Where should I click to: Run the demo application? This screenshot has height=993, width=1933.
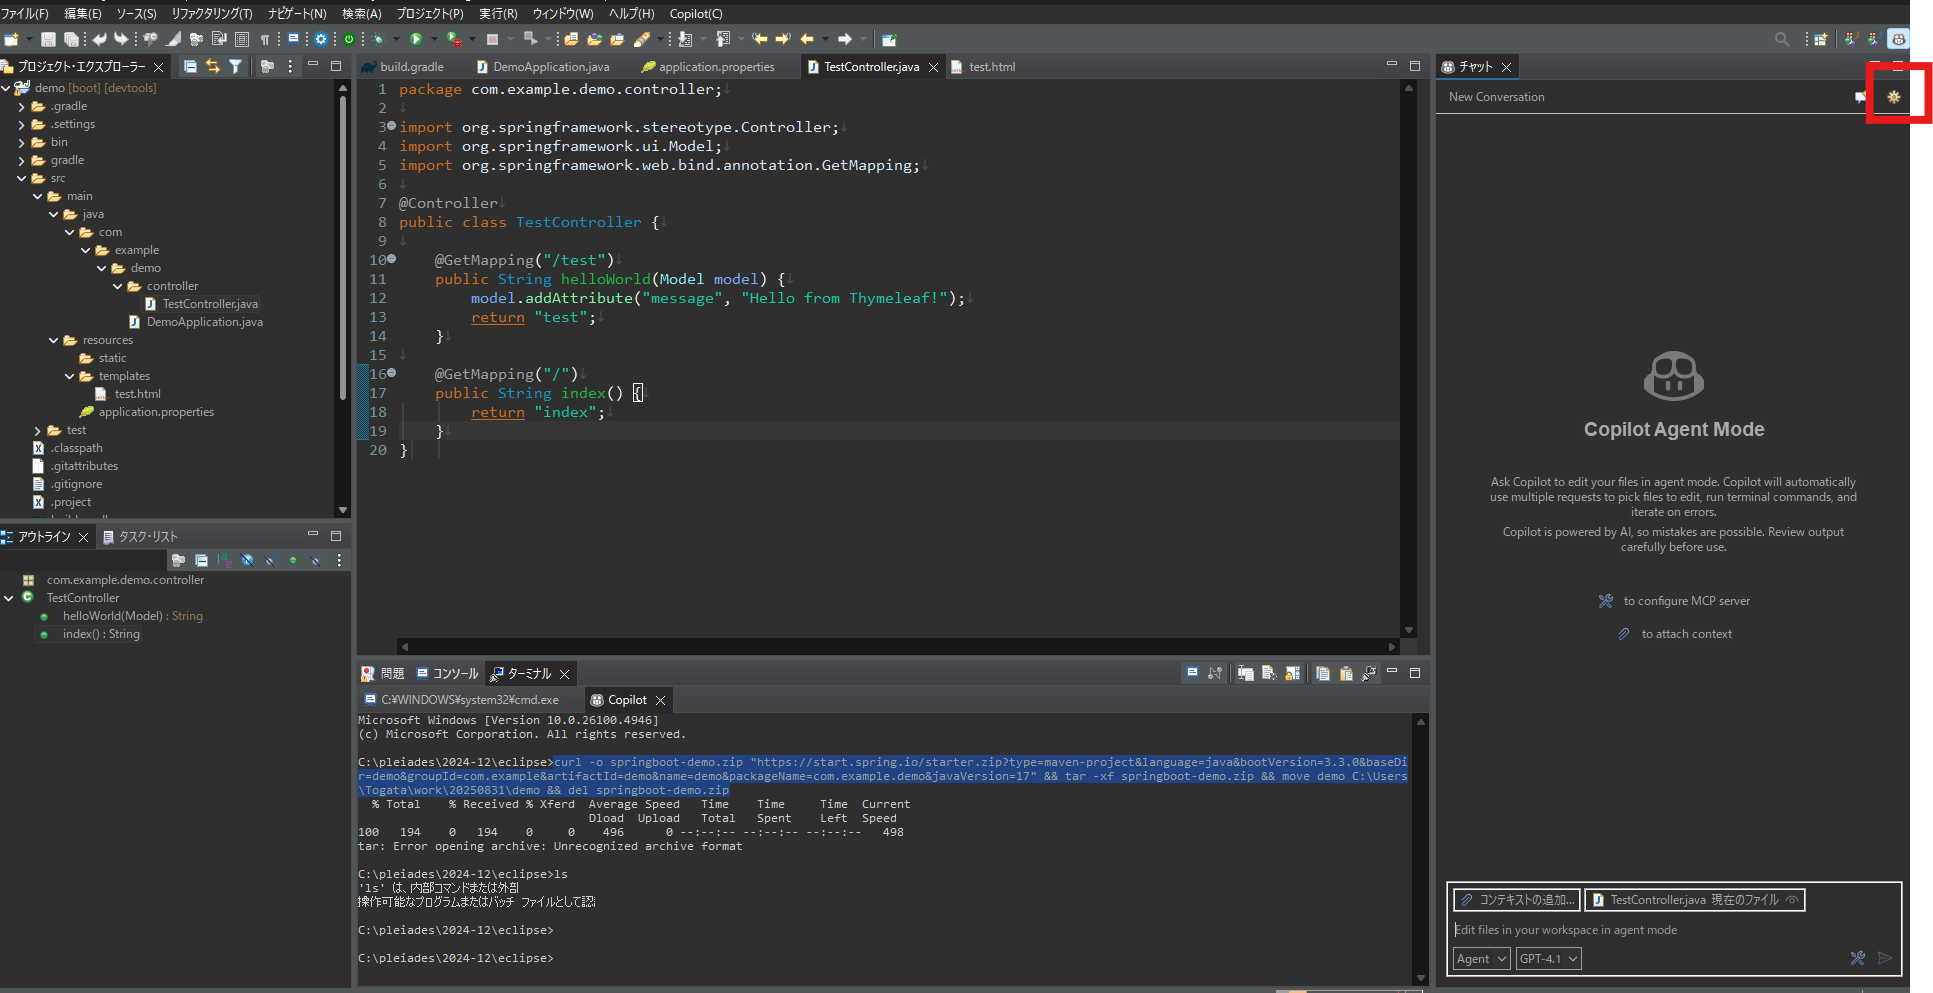(417, 40)
